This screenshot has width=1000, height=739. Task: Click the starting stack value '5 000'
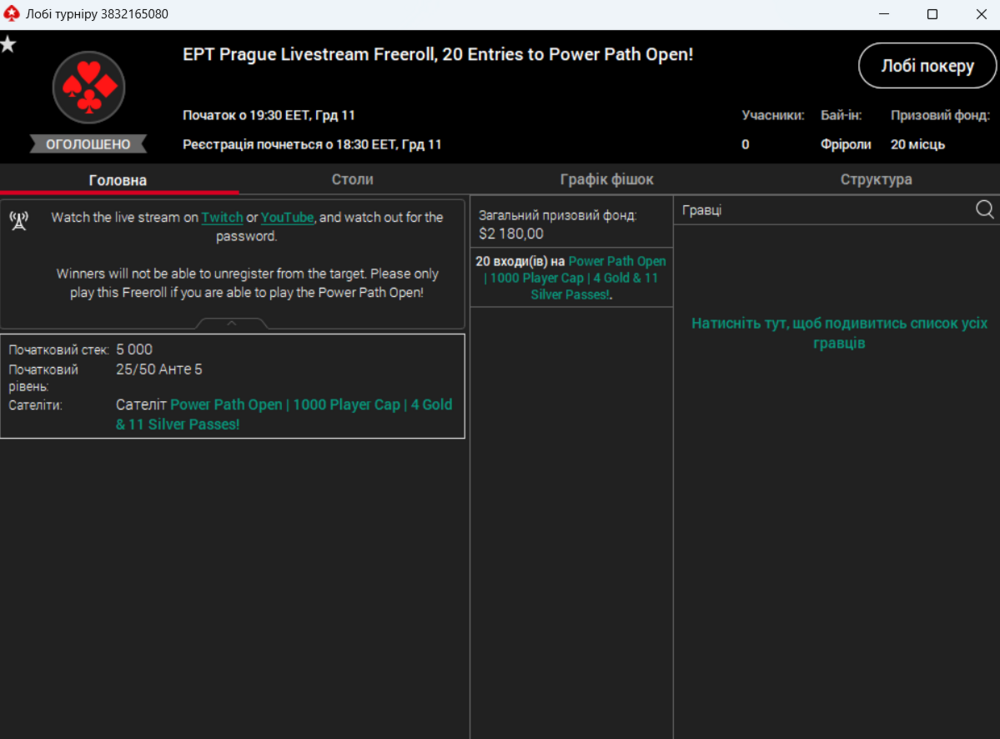click(x=134, y=349)
